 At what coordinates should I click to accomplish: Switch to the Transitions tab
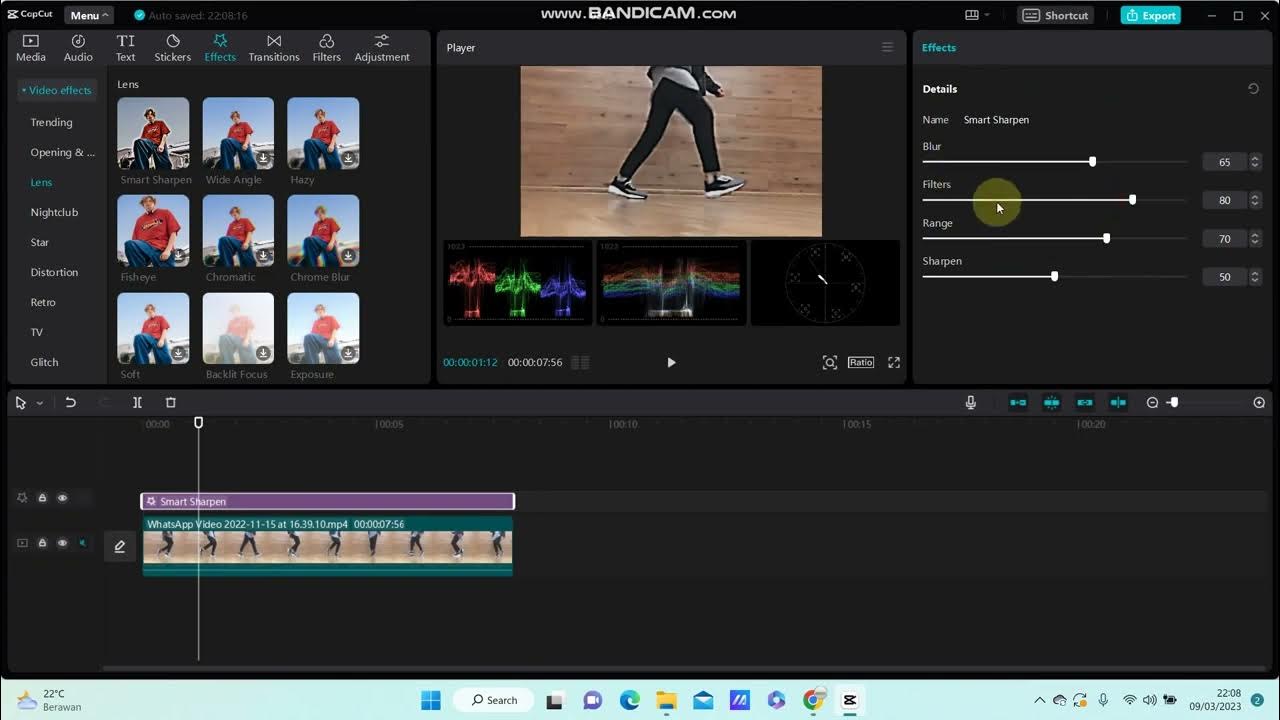point(273,47)
